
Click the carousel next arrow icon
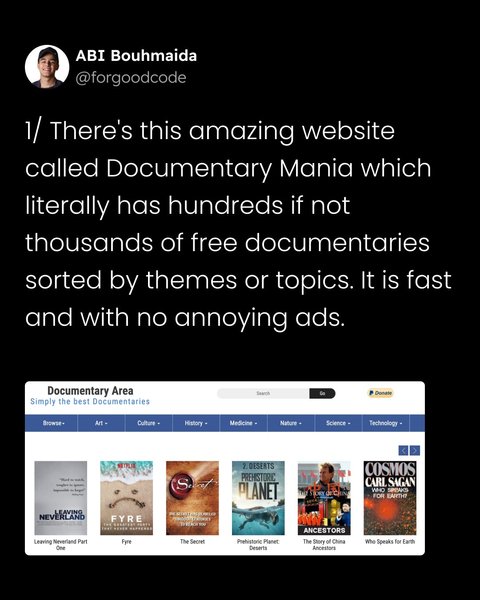[x=415, y=450]
